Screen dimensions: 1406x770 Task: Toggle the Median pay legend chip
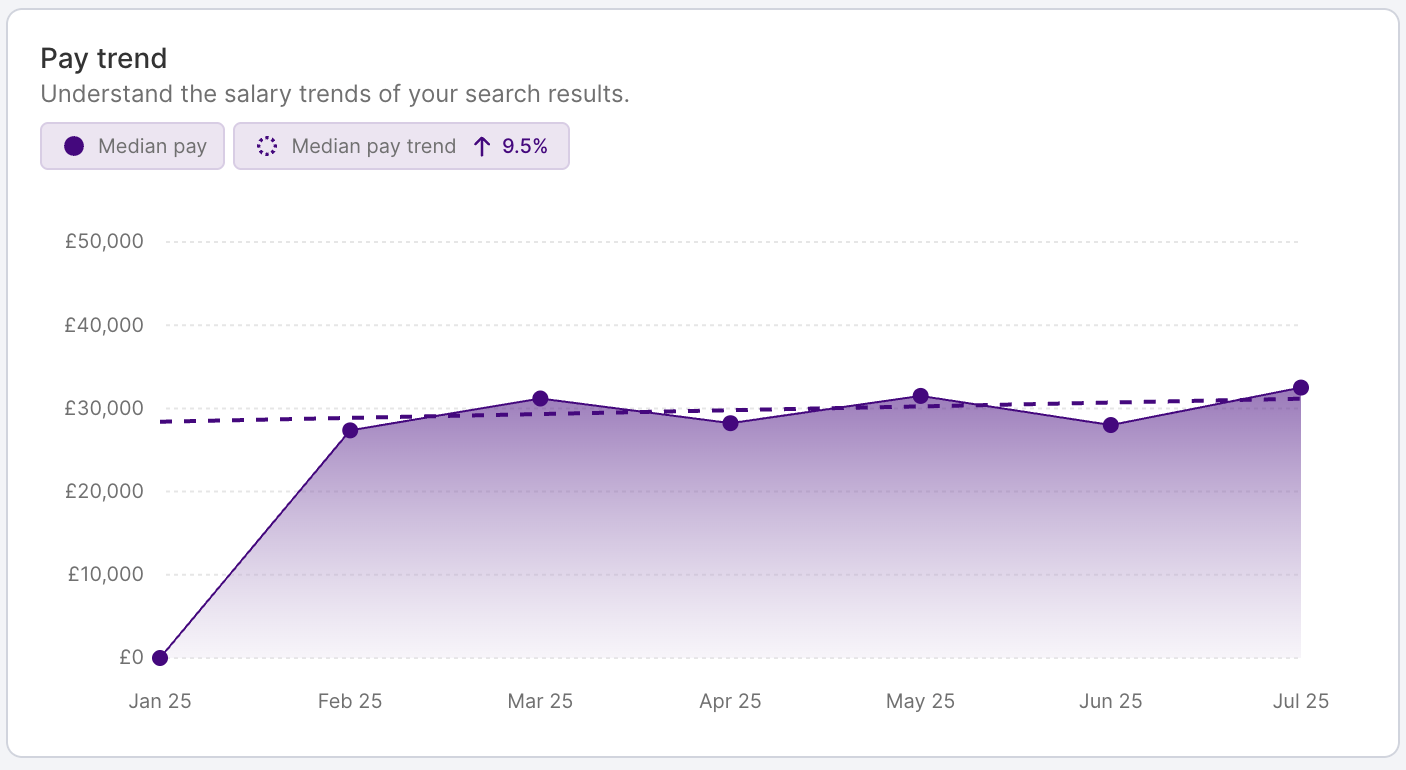pos(132,146)
